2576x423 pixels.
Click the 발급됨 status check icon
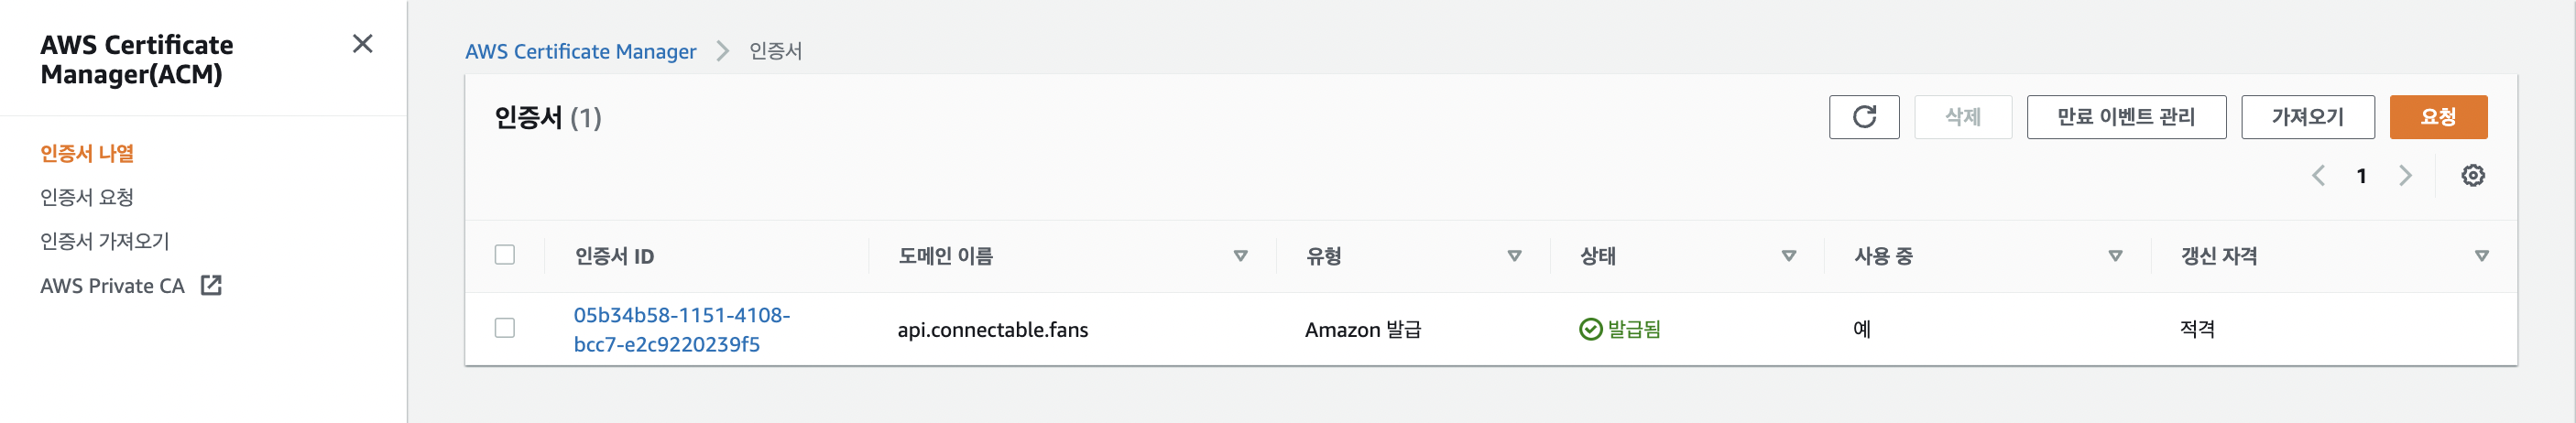pyautogui.click(x=1590, y=329)
